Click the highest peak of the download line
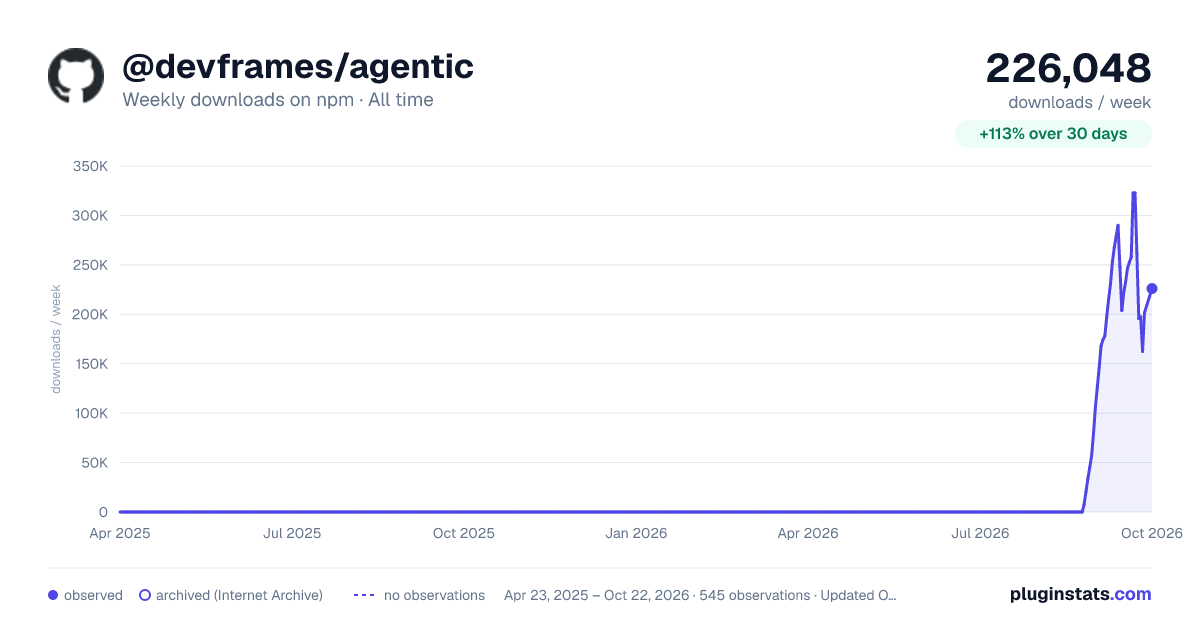 click(1134, 193)
